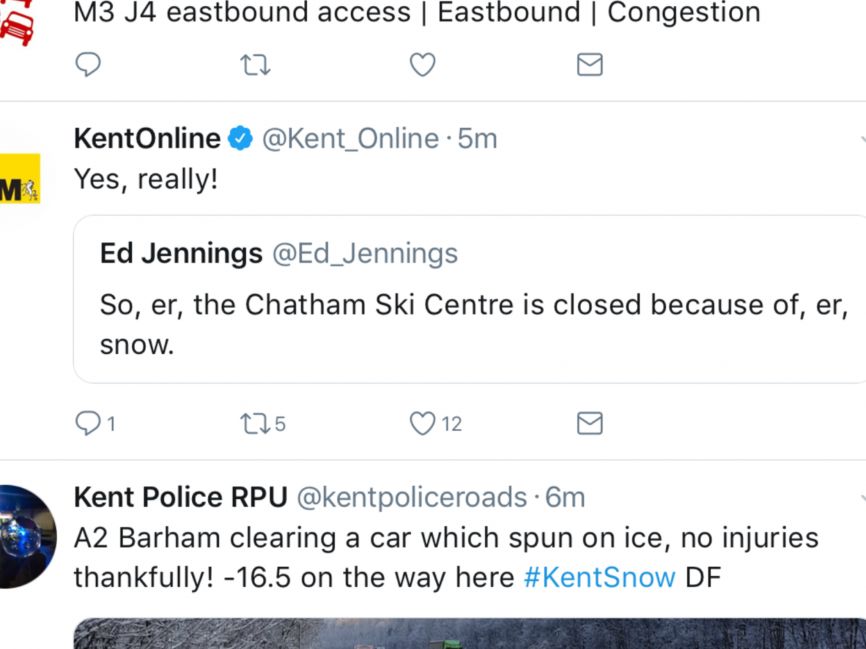Retweet KentOnline's tweet with 5 retweets
This screenshot has height=649, width=866.
tap(263, 424)
